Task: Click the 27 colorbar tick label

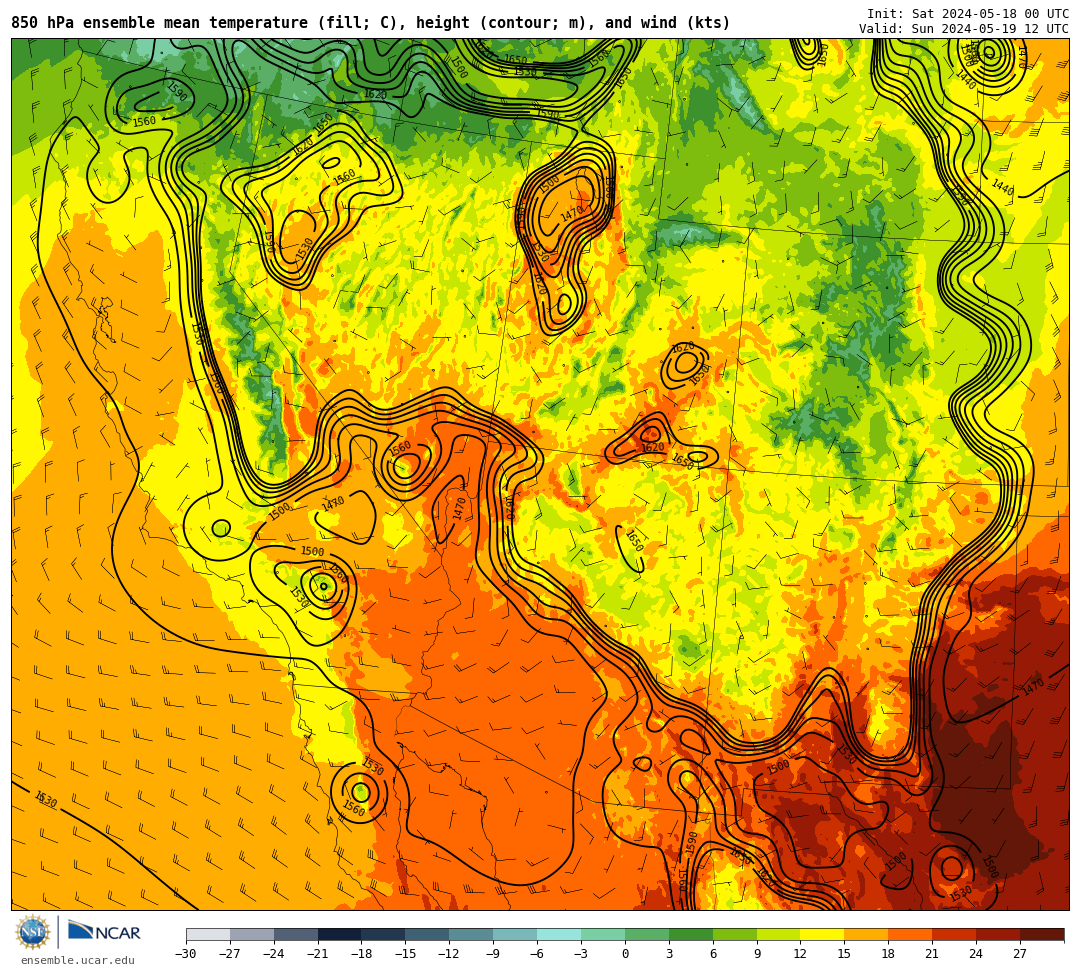Action: [1020, 954]
